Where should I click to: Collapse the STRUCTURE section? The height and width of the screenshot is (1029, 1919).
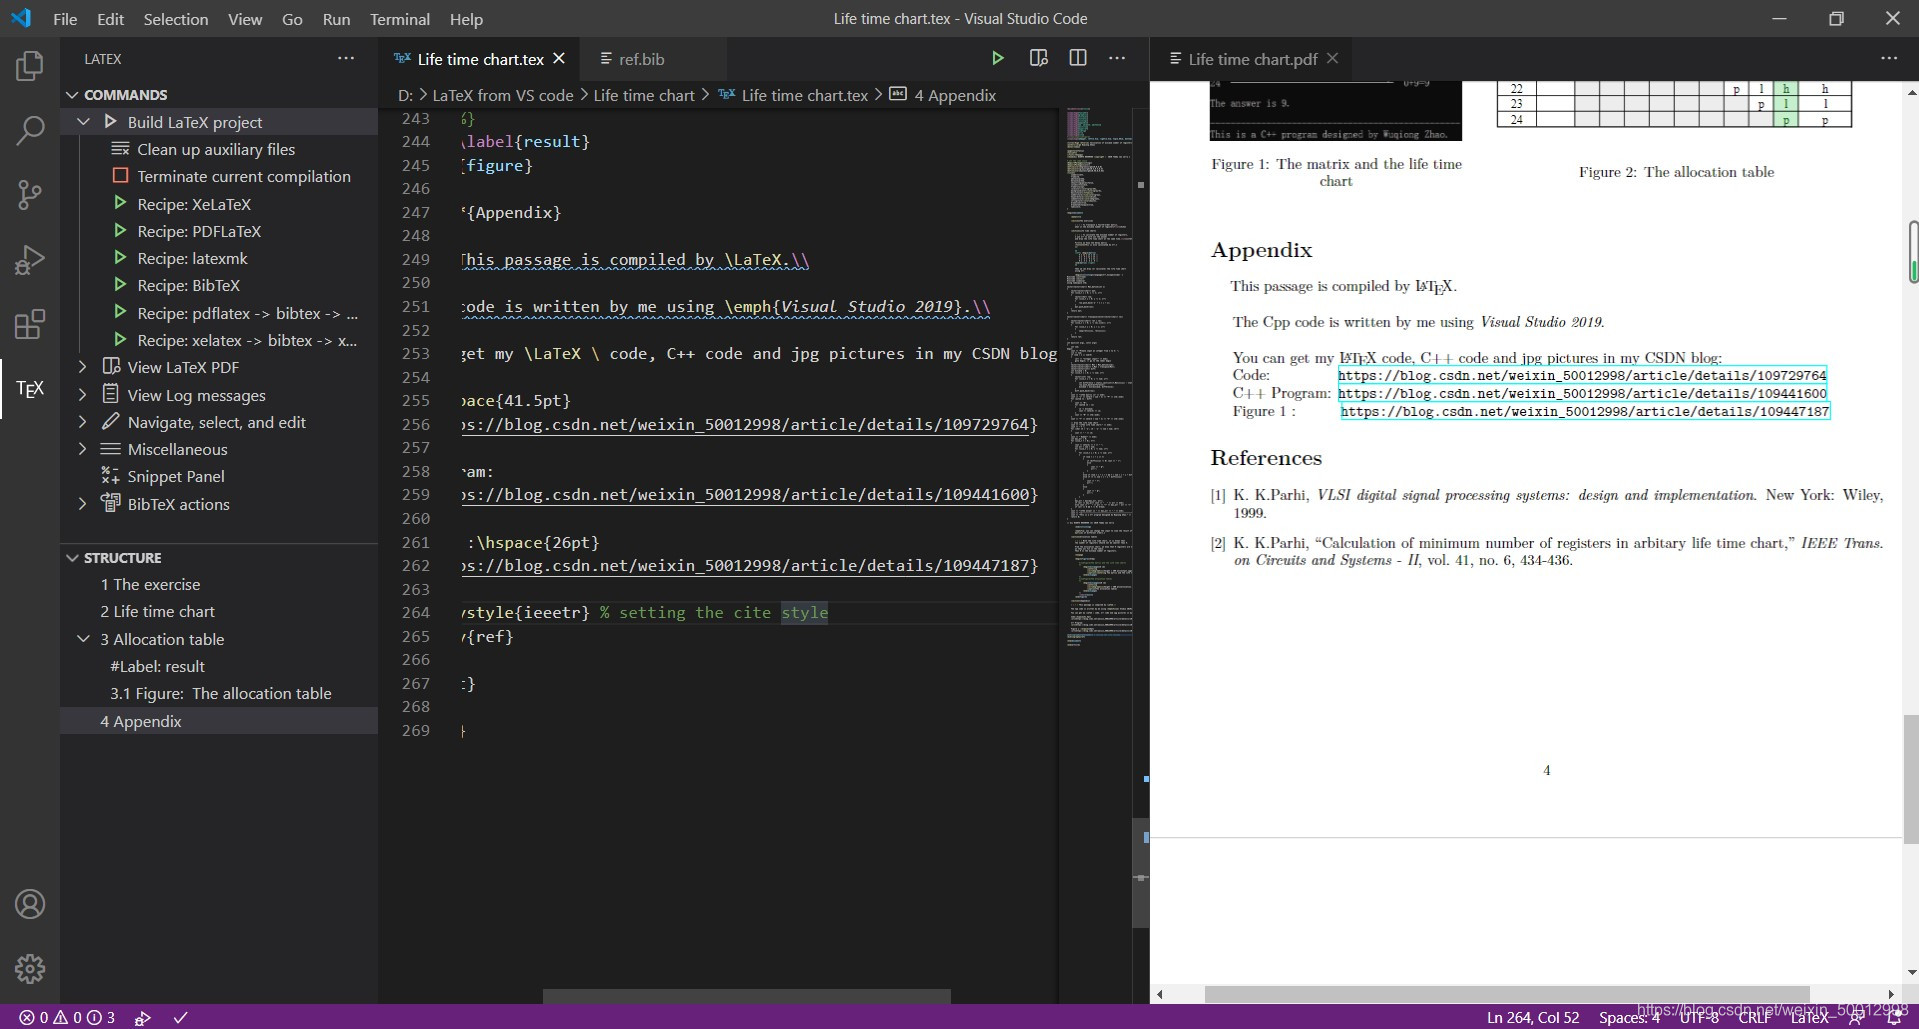coord(72,558)
